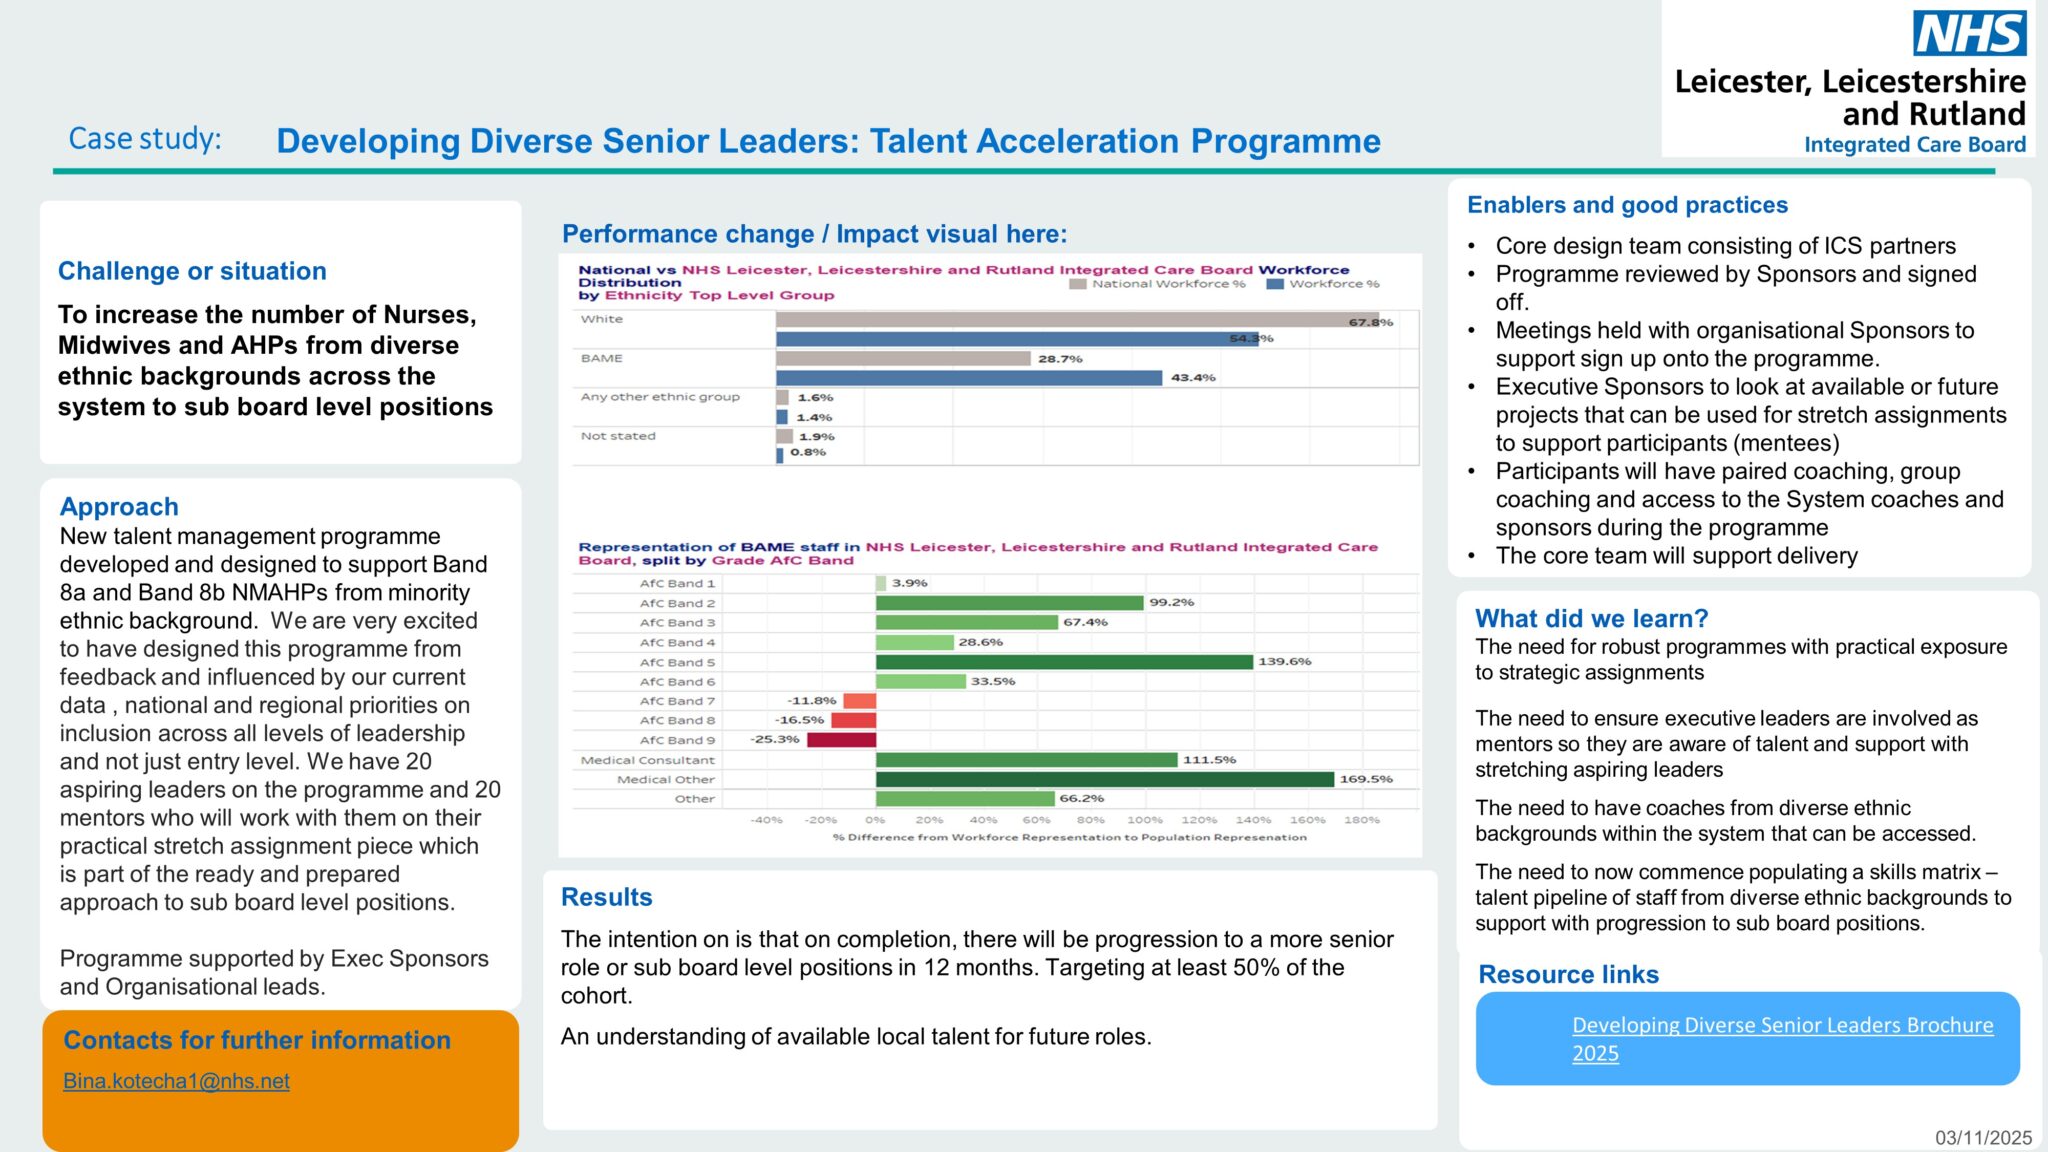The image size is (2048, 1152).
Task: Select the Enablers and good practices heading
Action: (x=1626, y=205)
